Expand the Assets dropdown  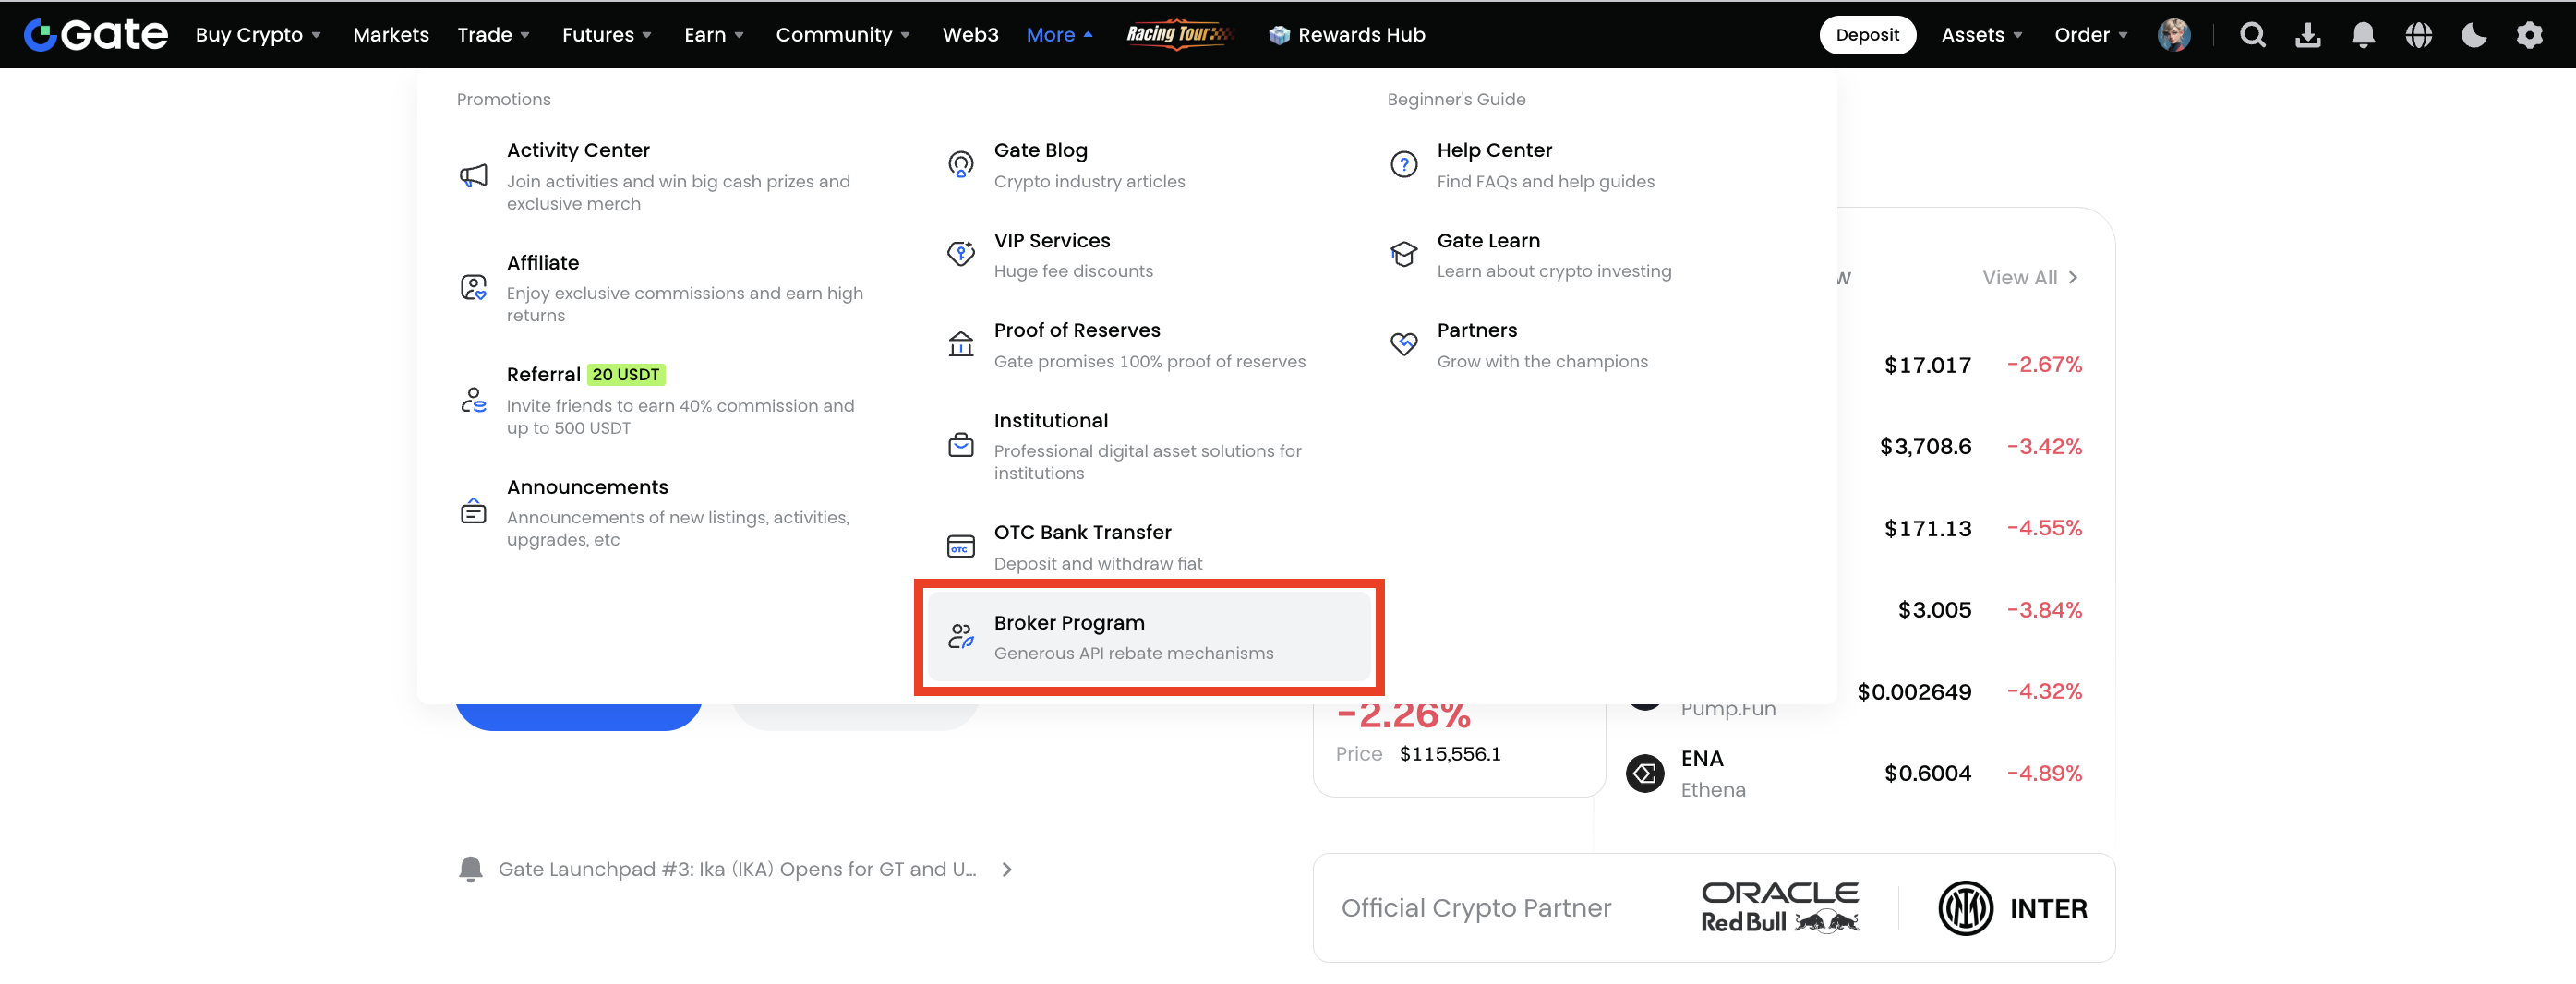click(x=1981, y=35)
